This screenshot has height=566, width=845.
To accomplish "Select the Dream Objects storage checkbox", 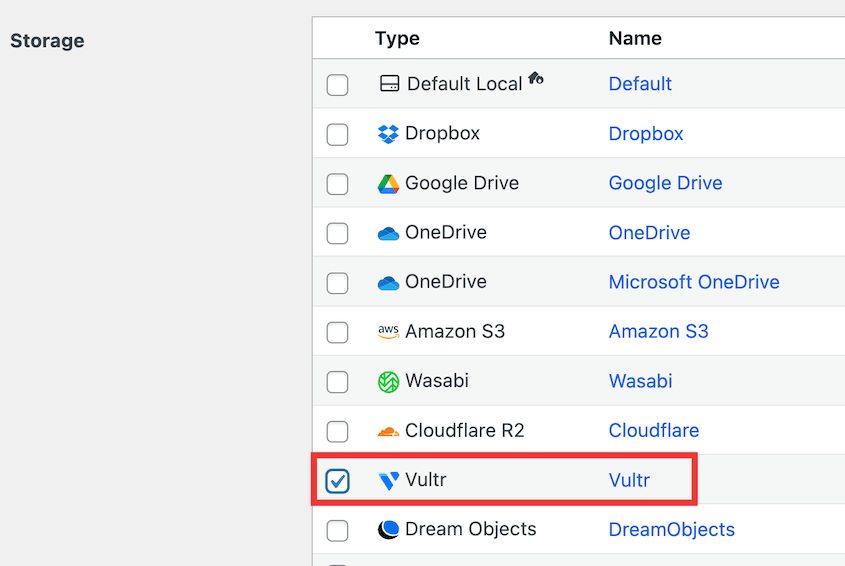I will [x=337, y=530].
